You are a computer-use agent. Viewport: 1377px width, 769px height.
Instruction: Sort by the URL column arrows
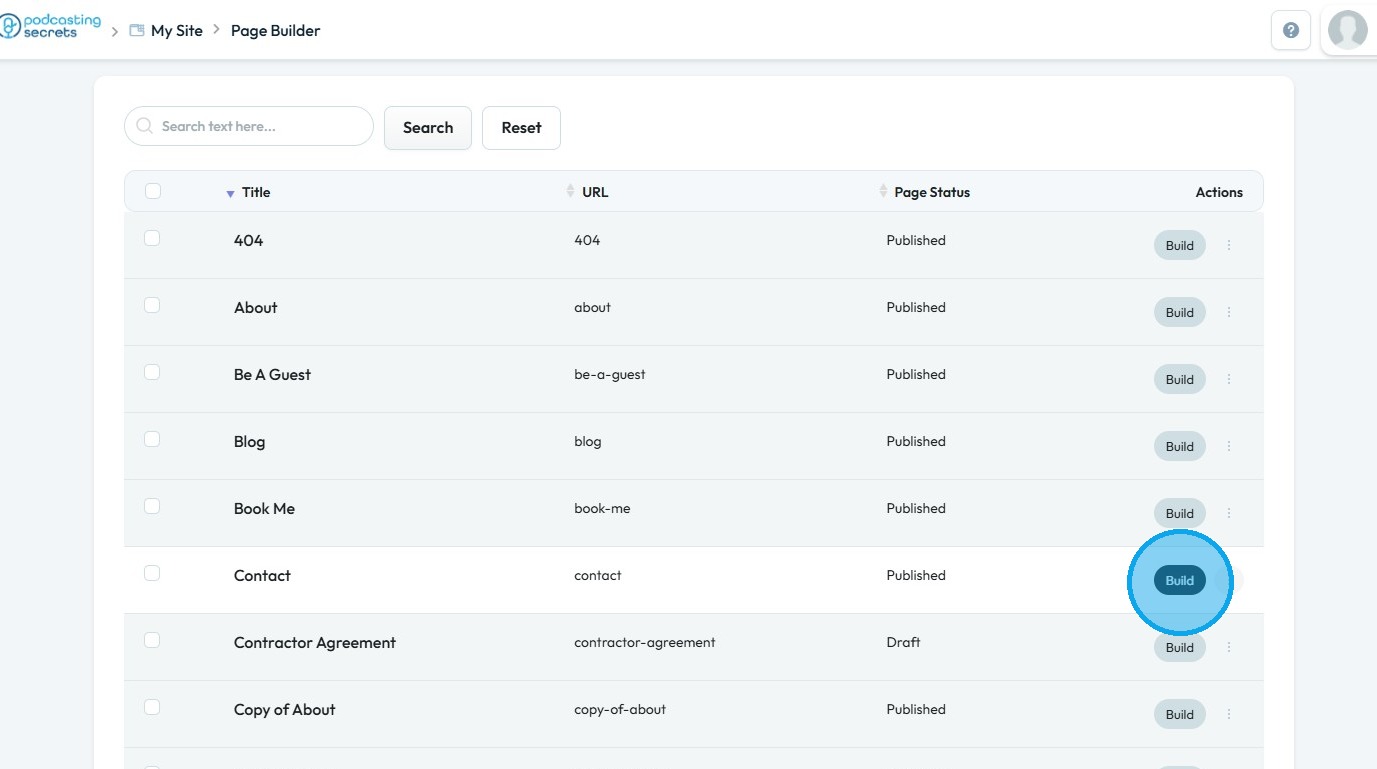point(571,191)
